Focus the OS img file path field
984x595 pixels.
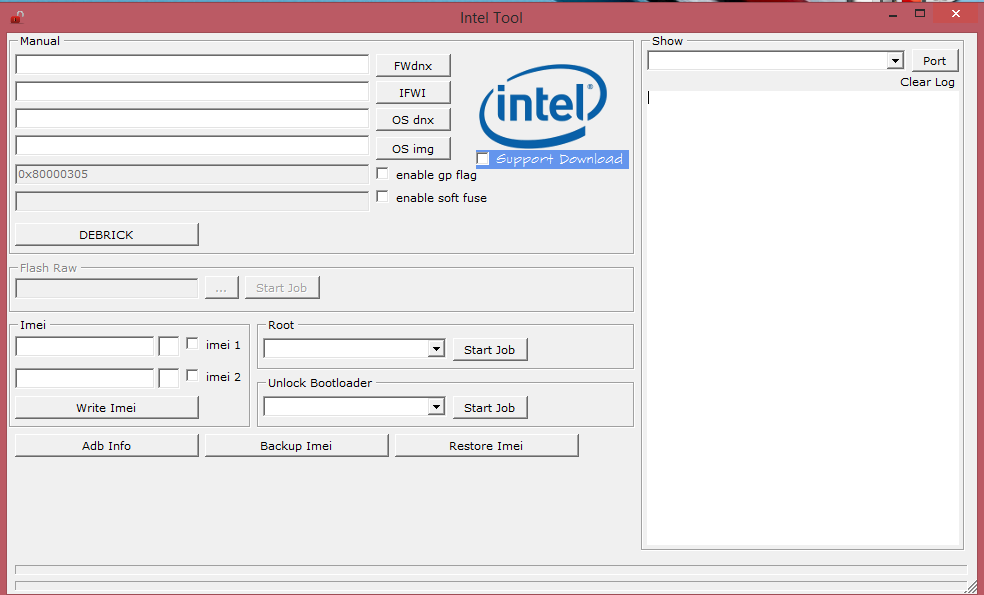pos(192,146)
